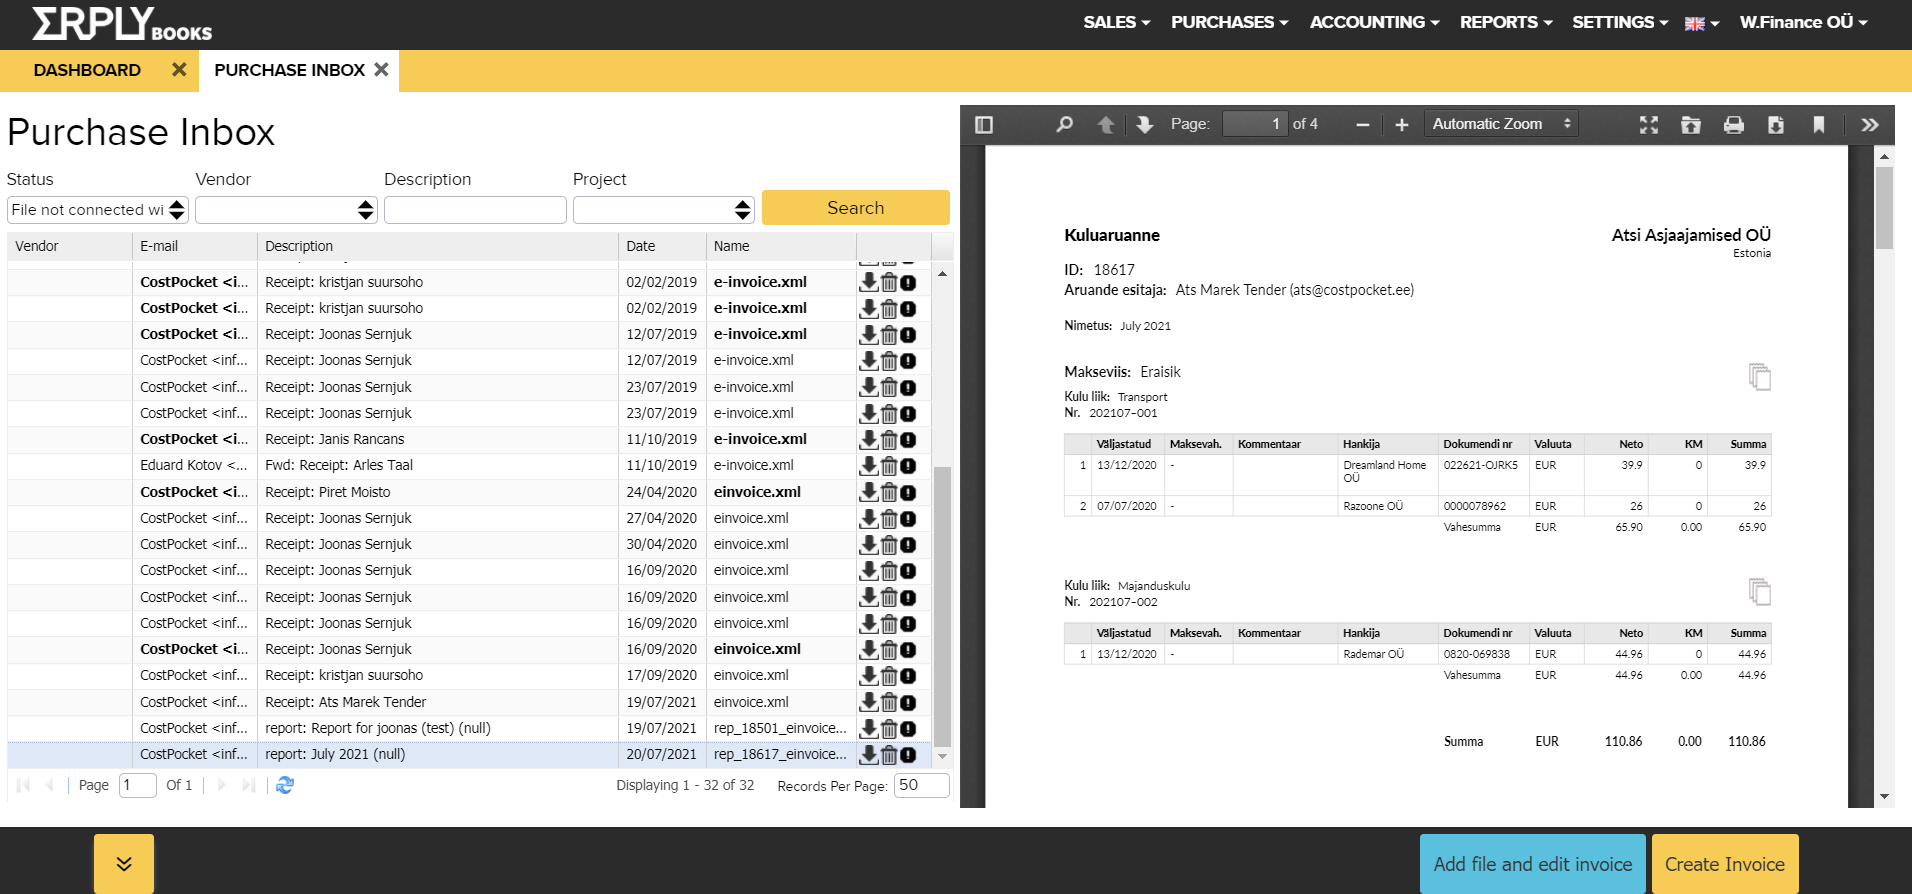Download the PDF document
Image resolution: width=1912 pixels, height=894 pixels.
click(x=1776, y=125)
